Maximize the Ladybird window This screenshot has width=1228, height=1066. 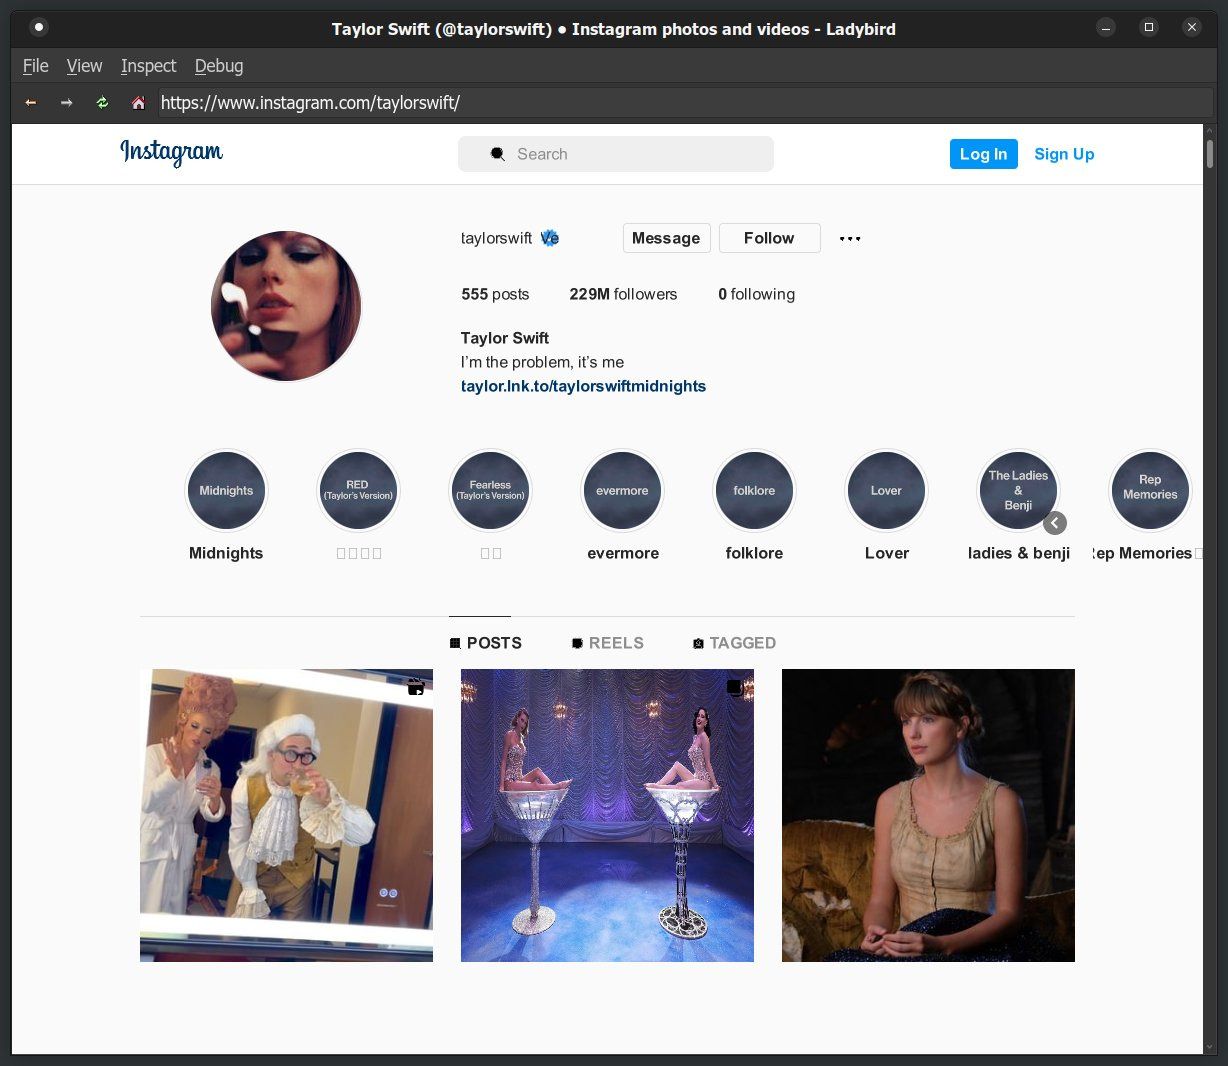click(x=1149, y=28)
